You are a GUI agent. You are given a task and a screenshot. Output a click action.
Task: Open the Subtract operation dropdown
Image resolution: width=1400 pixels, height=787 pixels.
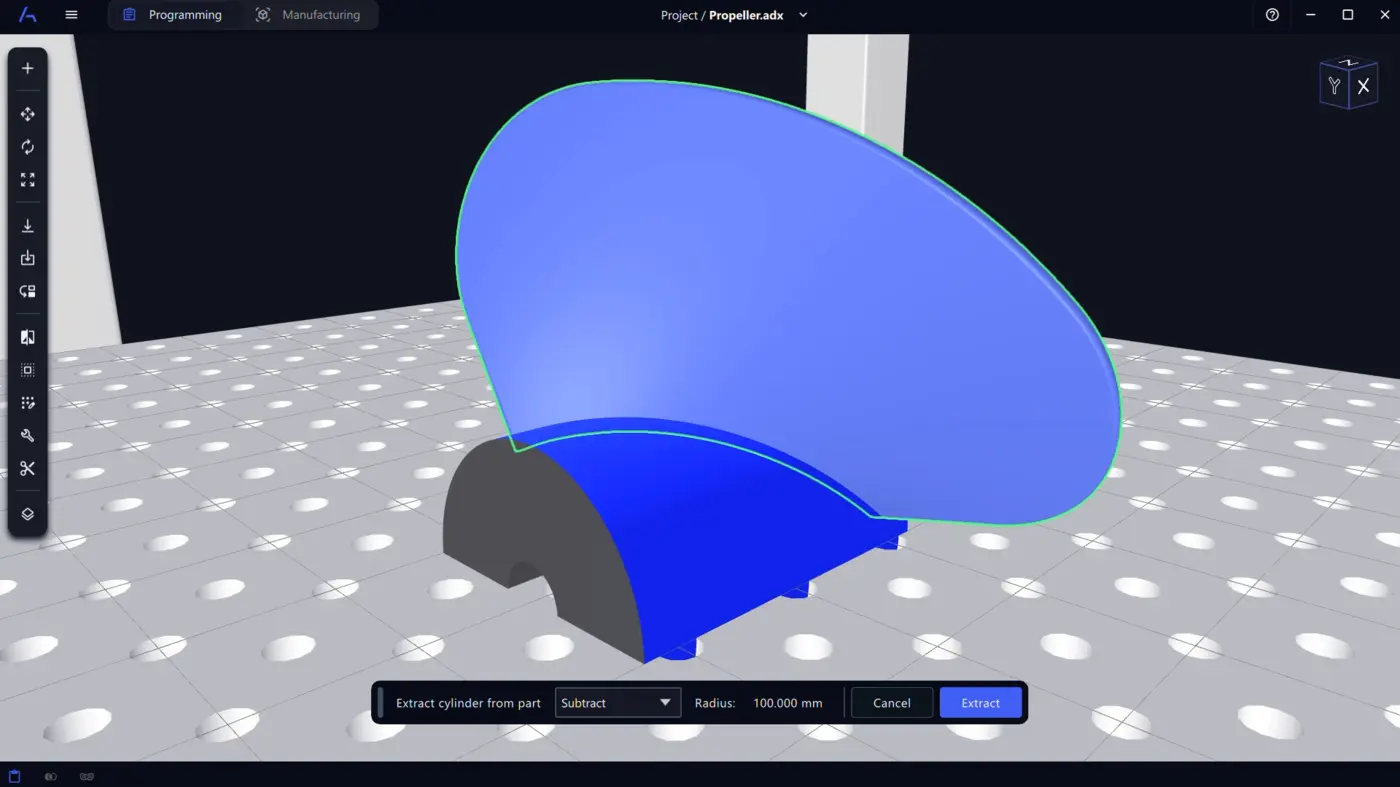click(617, 703)
